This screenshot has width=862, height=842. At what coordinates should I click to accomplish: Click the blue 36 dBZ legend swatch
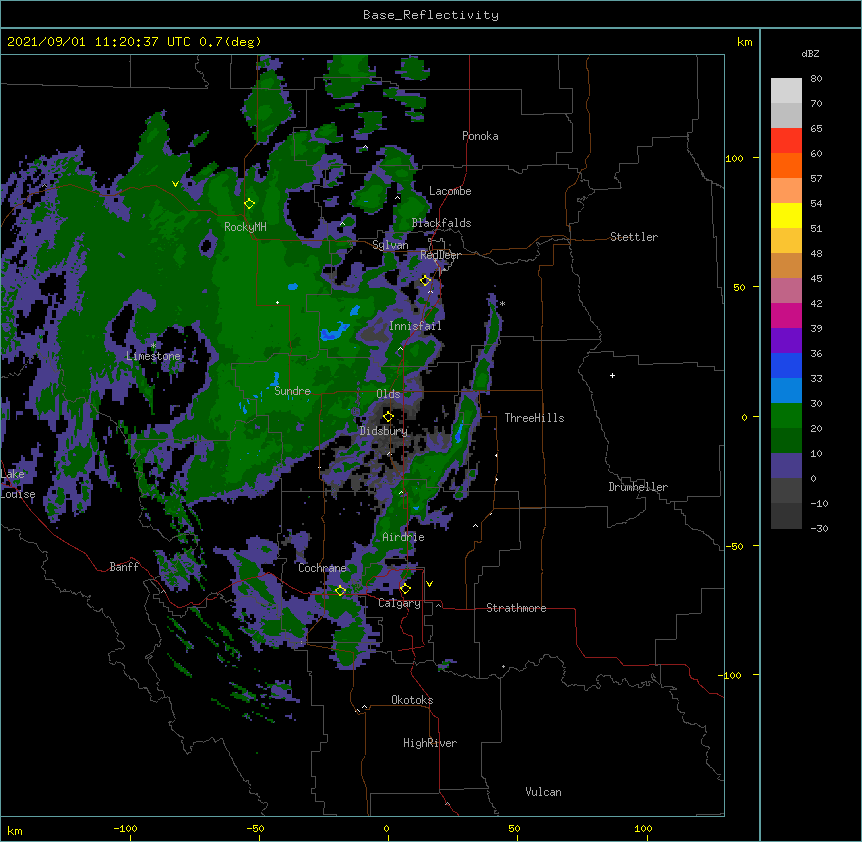point(786,365)
